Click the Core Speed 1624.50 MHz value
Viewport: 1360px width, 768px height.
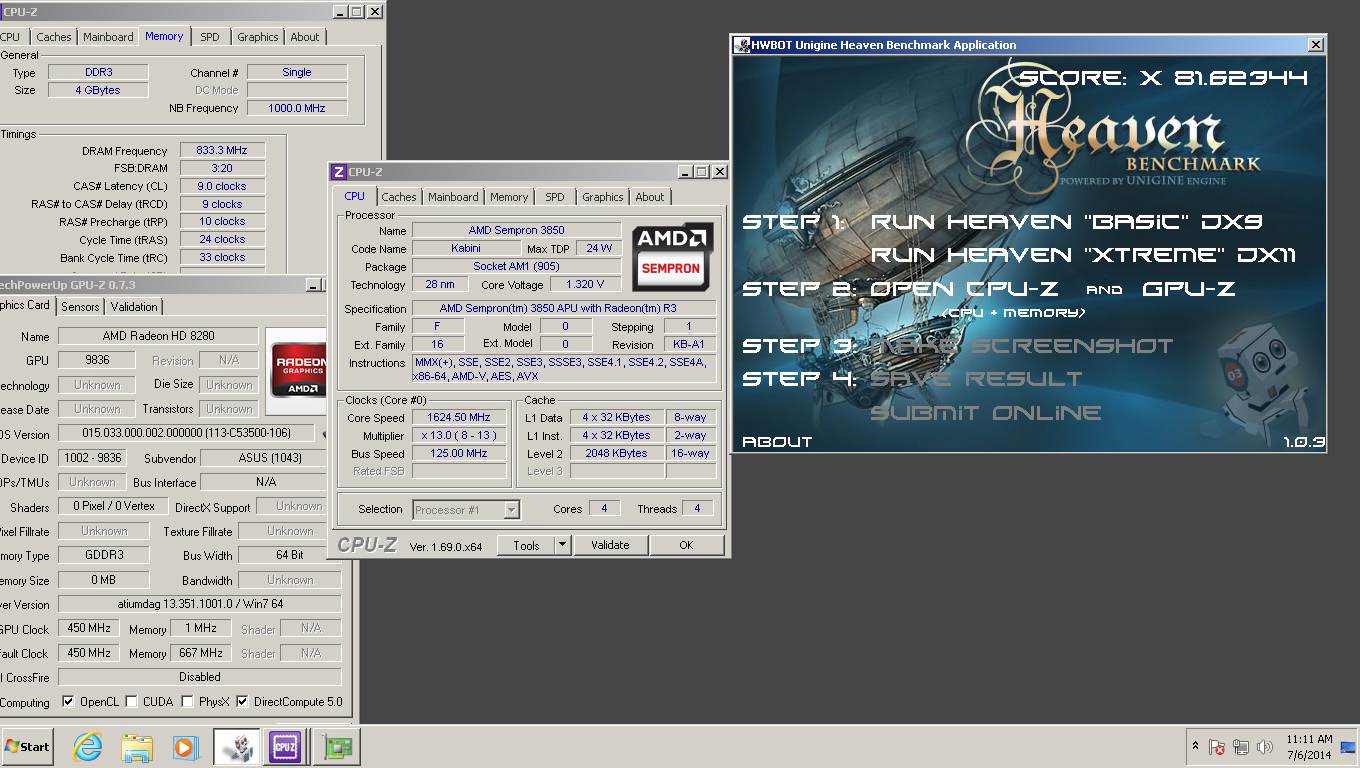(460, 418)
